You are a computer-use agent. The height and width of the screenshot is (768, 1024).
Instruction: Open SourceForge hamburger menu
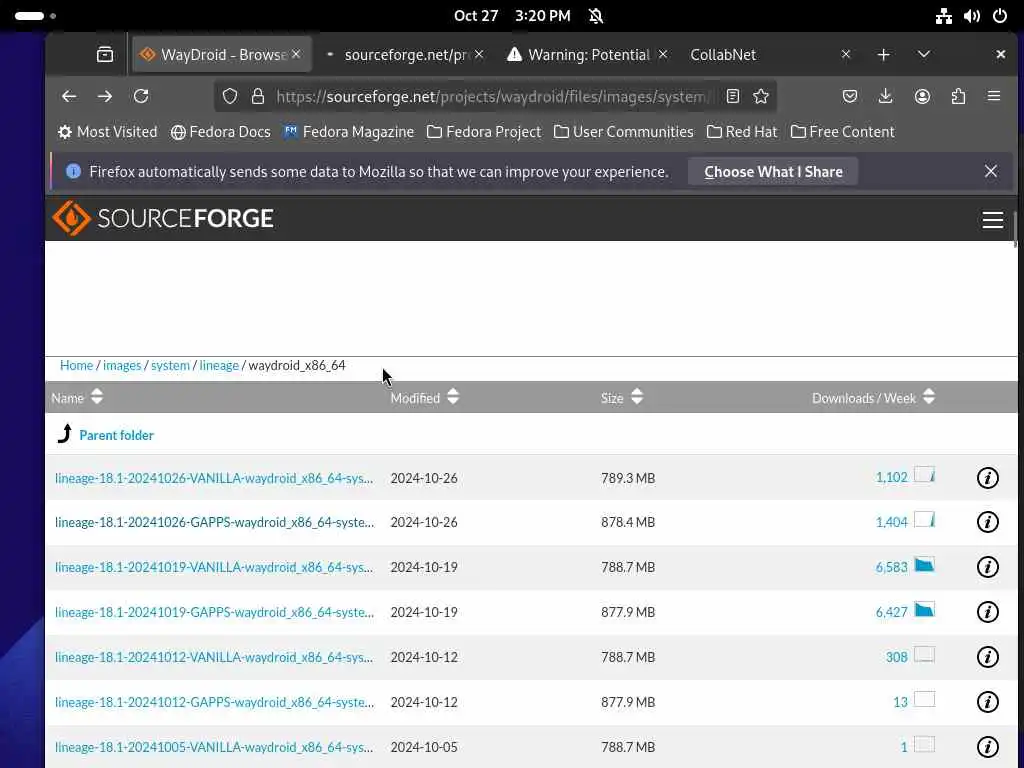(x=993, y=219)
